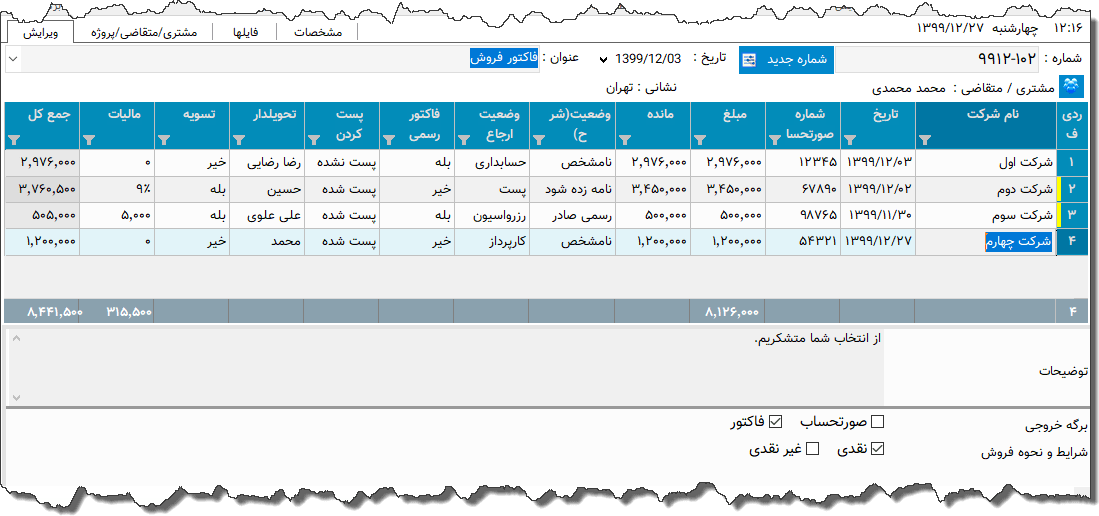Open the filter for جمع کل column

pyautogui.click(x=13, y=140)
